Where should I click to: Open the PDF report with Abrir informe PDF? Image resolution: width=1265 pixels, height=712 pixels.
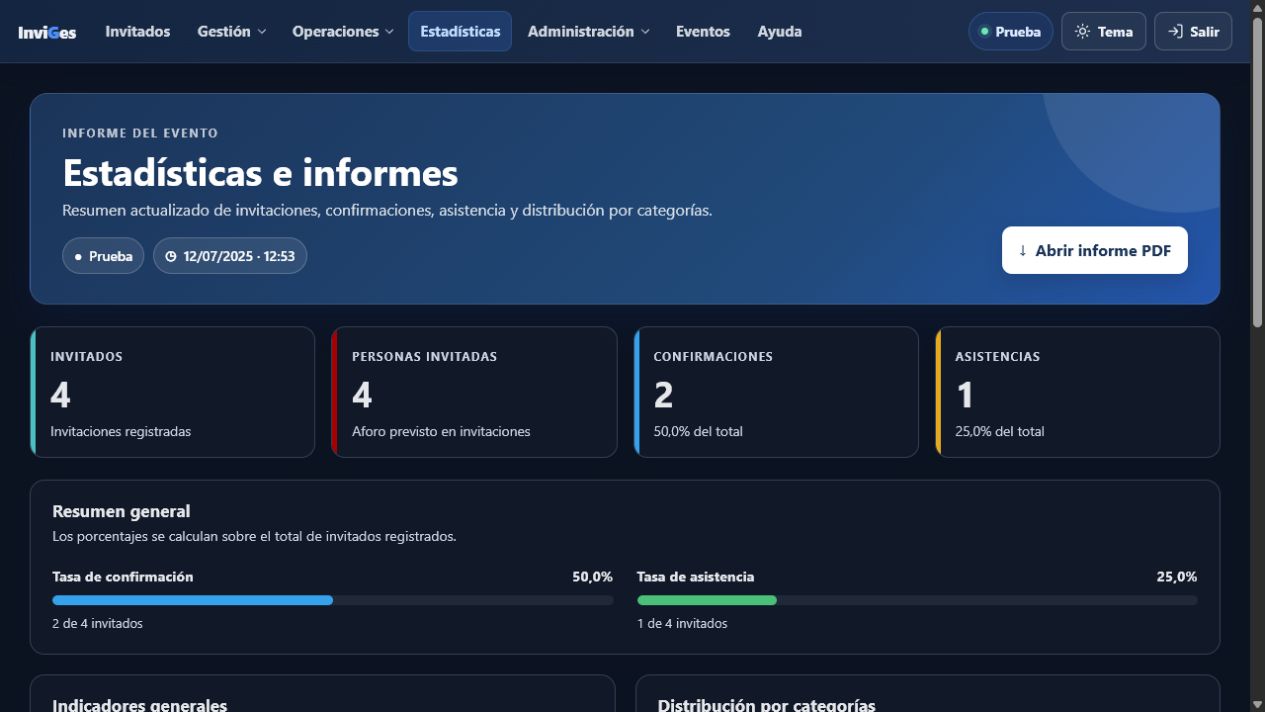pos(1095,250)
